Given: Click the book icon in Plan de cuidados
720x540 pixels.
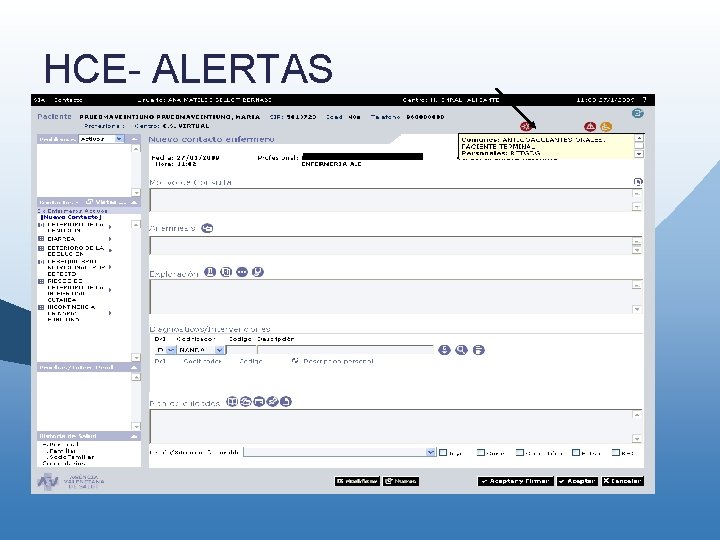Looking at the screenshot, I should click(232, 402).
